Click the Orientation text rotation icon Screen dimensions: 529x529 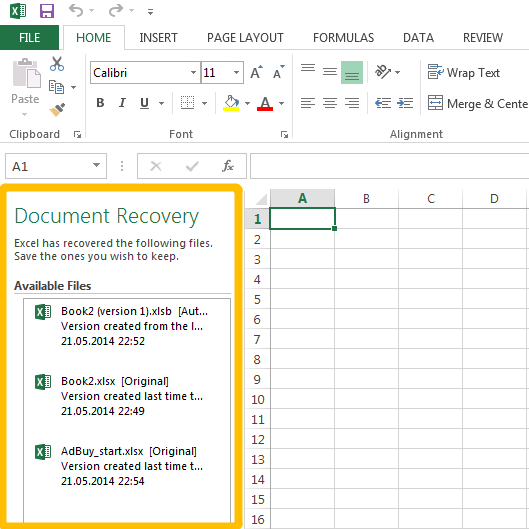pyautogui.click(x=383, y=72)
